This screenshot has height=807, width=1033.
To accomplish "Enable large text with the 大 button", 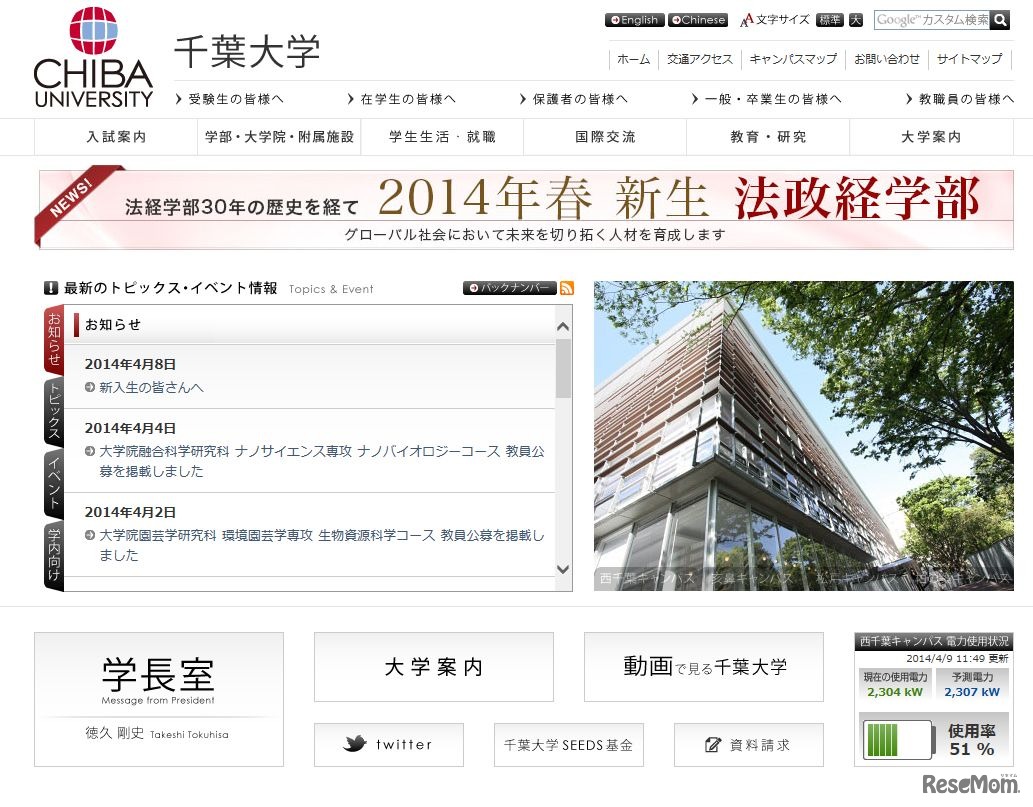I will (x=855, y=18).
